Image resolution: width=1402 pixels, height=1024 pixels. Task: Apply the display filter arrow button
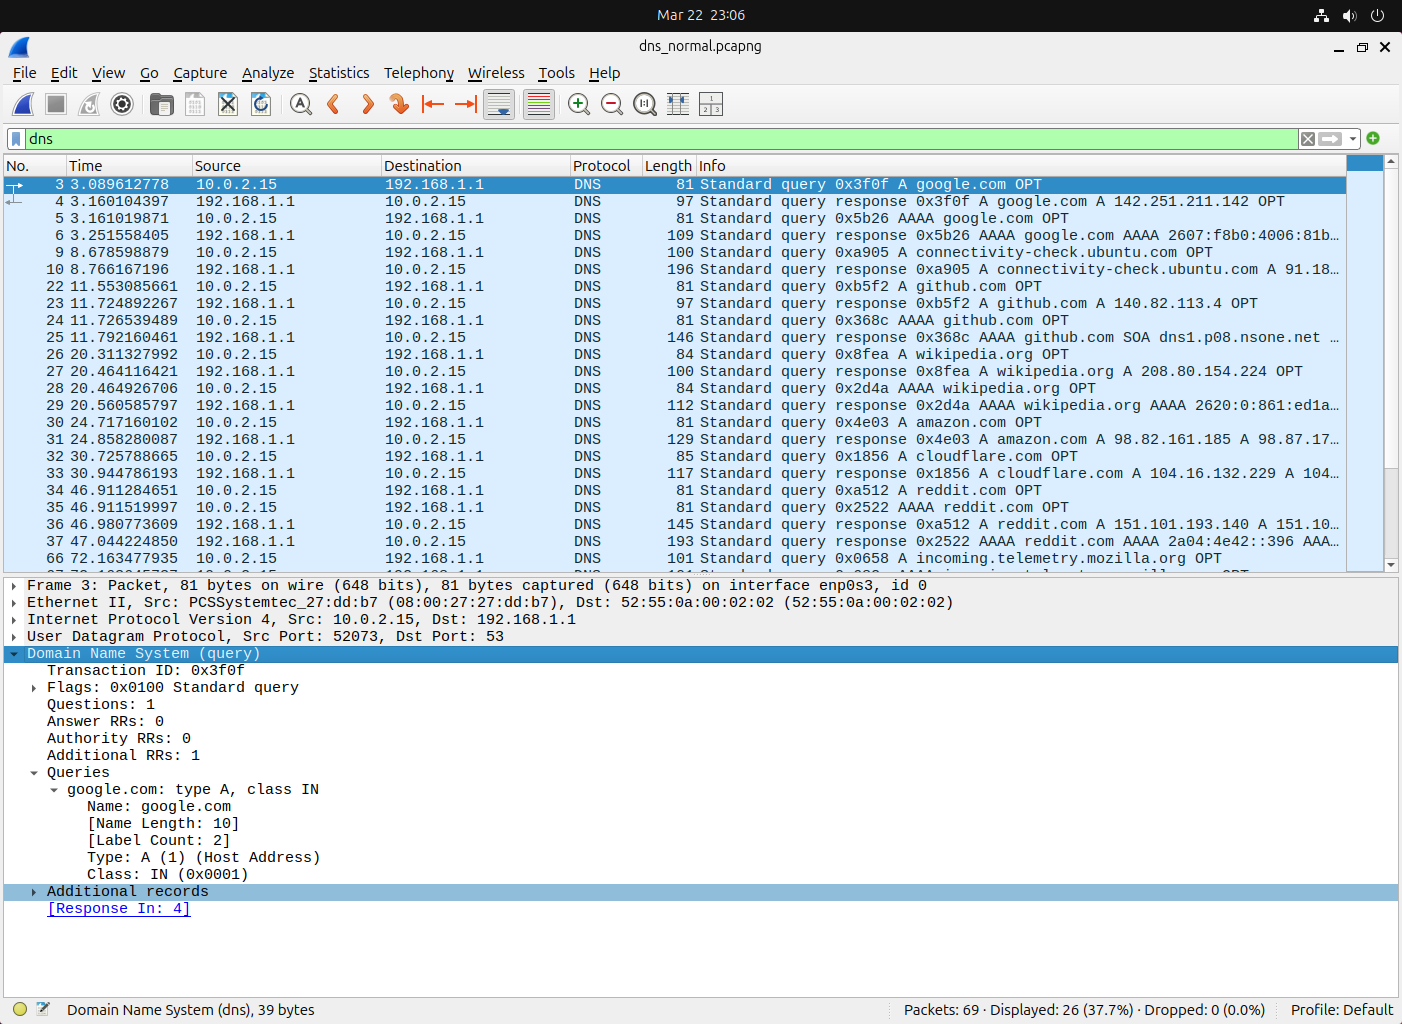[1330, 139]
